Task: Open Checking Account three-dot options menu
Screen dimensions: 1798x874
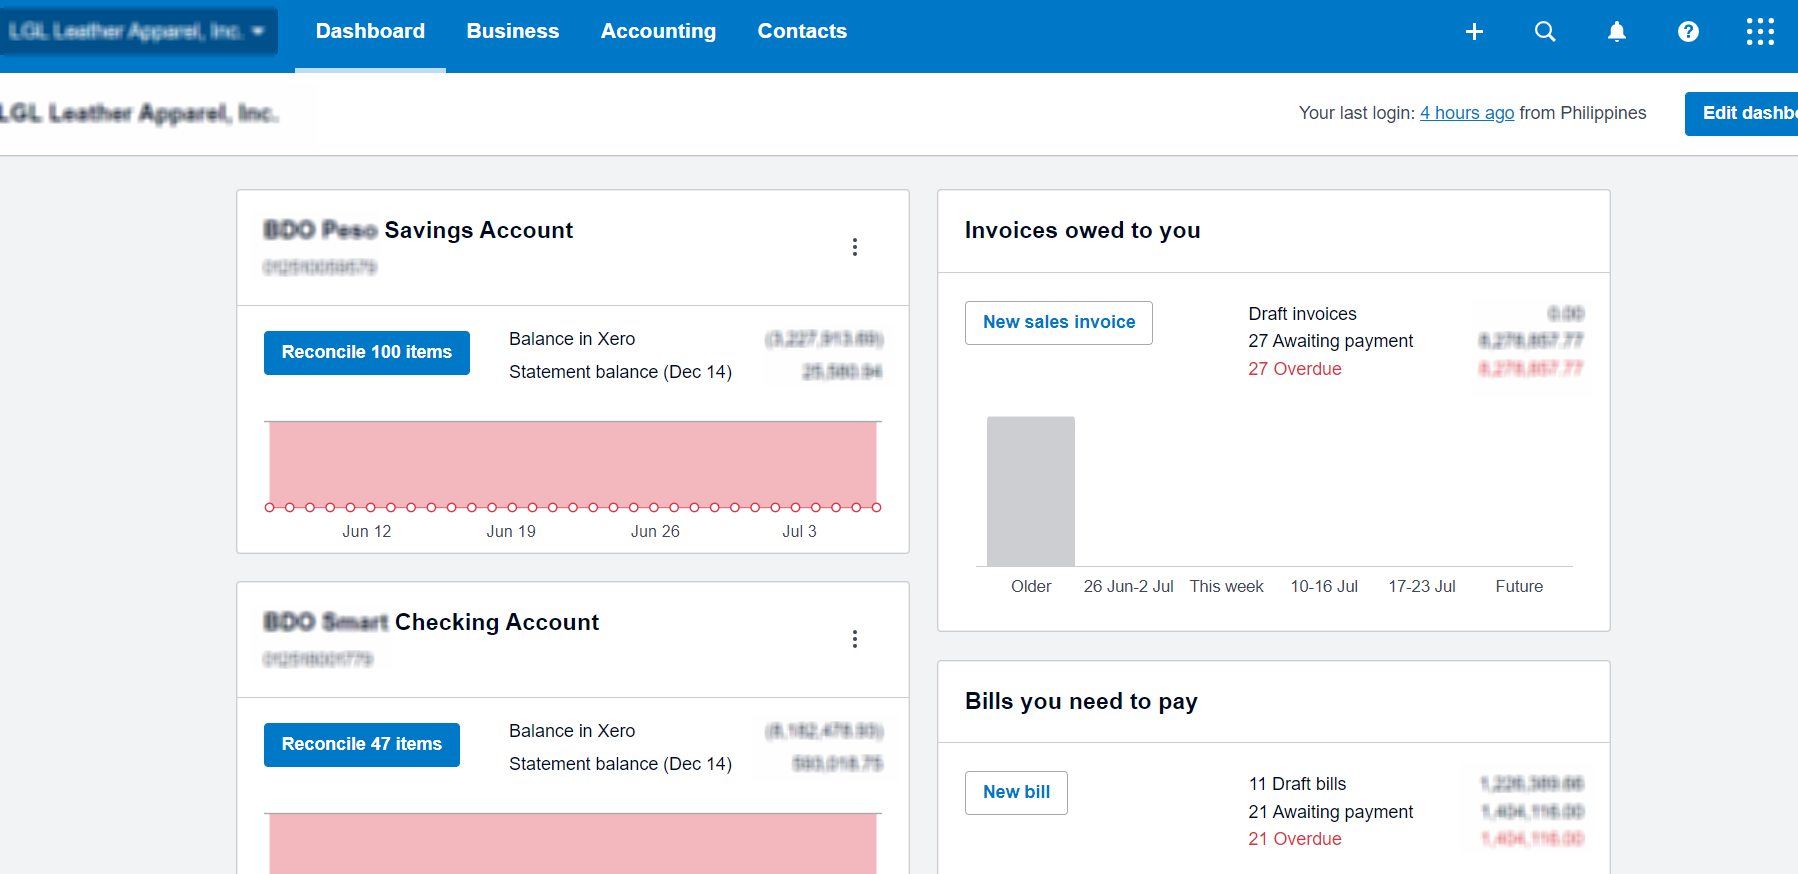Action: (855, 639)
